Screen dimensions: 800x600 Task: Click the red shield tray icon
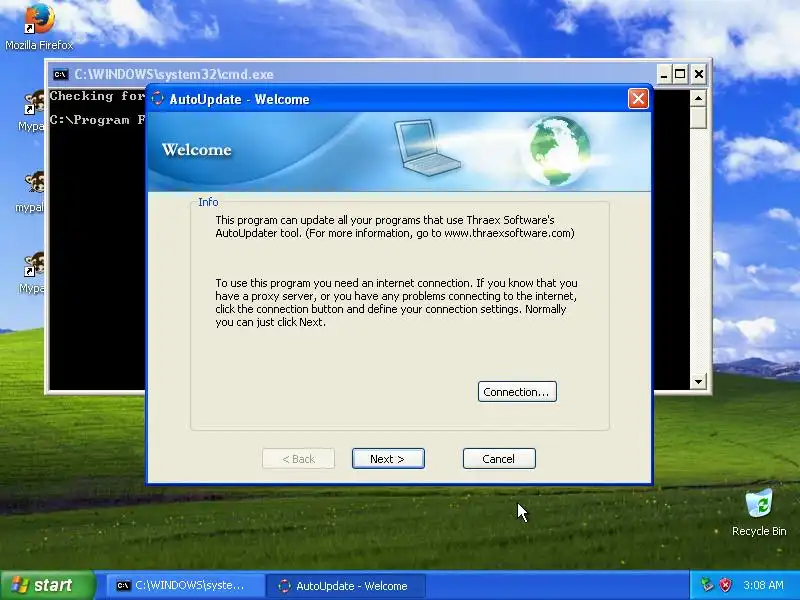tap(726, 585)
